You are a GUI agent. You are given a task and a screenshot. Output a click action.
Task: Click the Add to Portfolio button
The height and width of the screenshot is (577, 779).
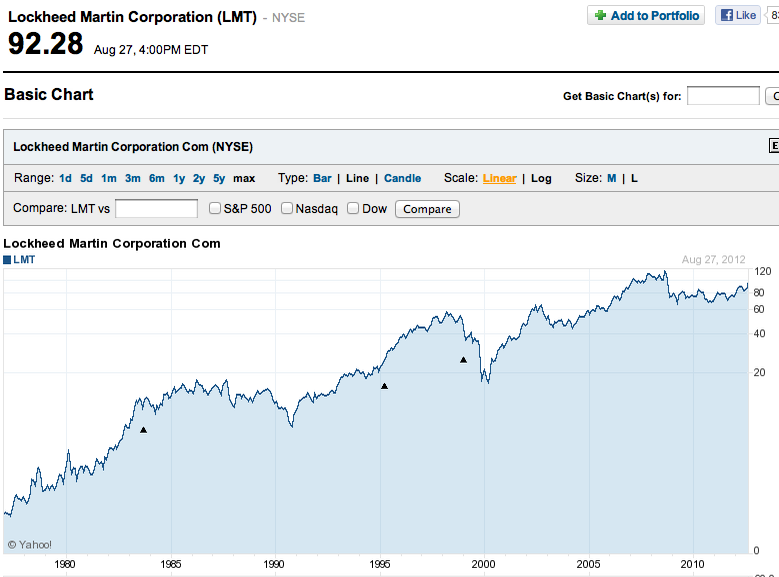(646, 15)
